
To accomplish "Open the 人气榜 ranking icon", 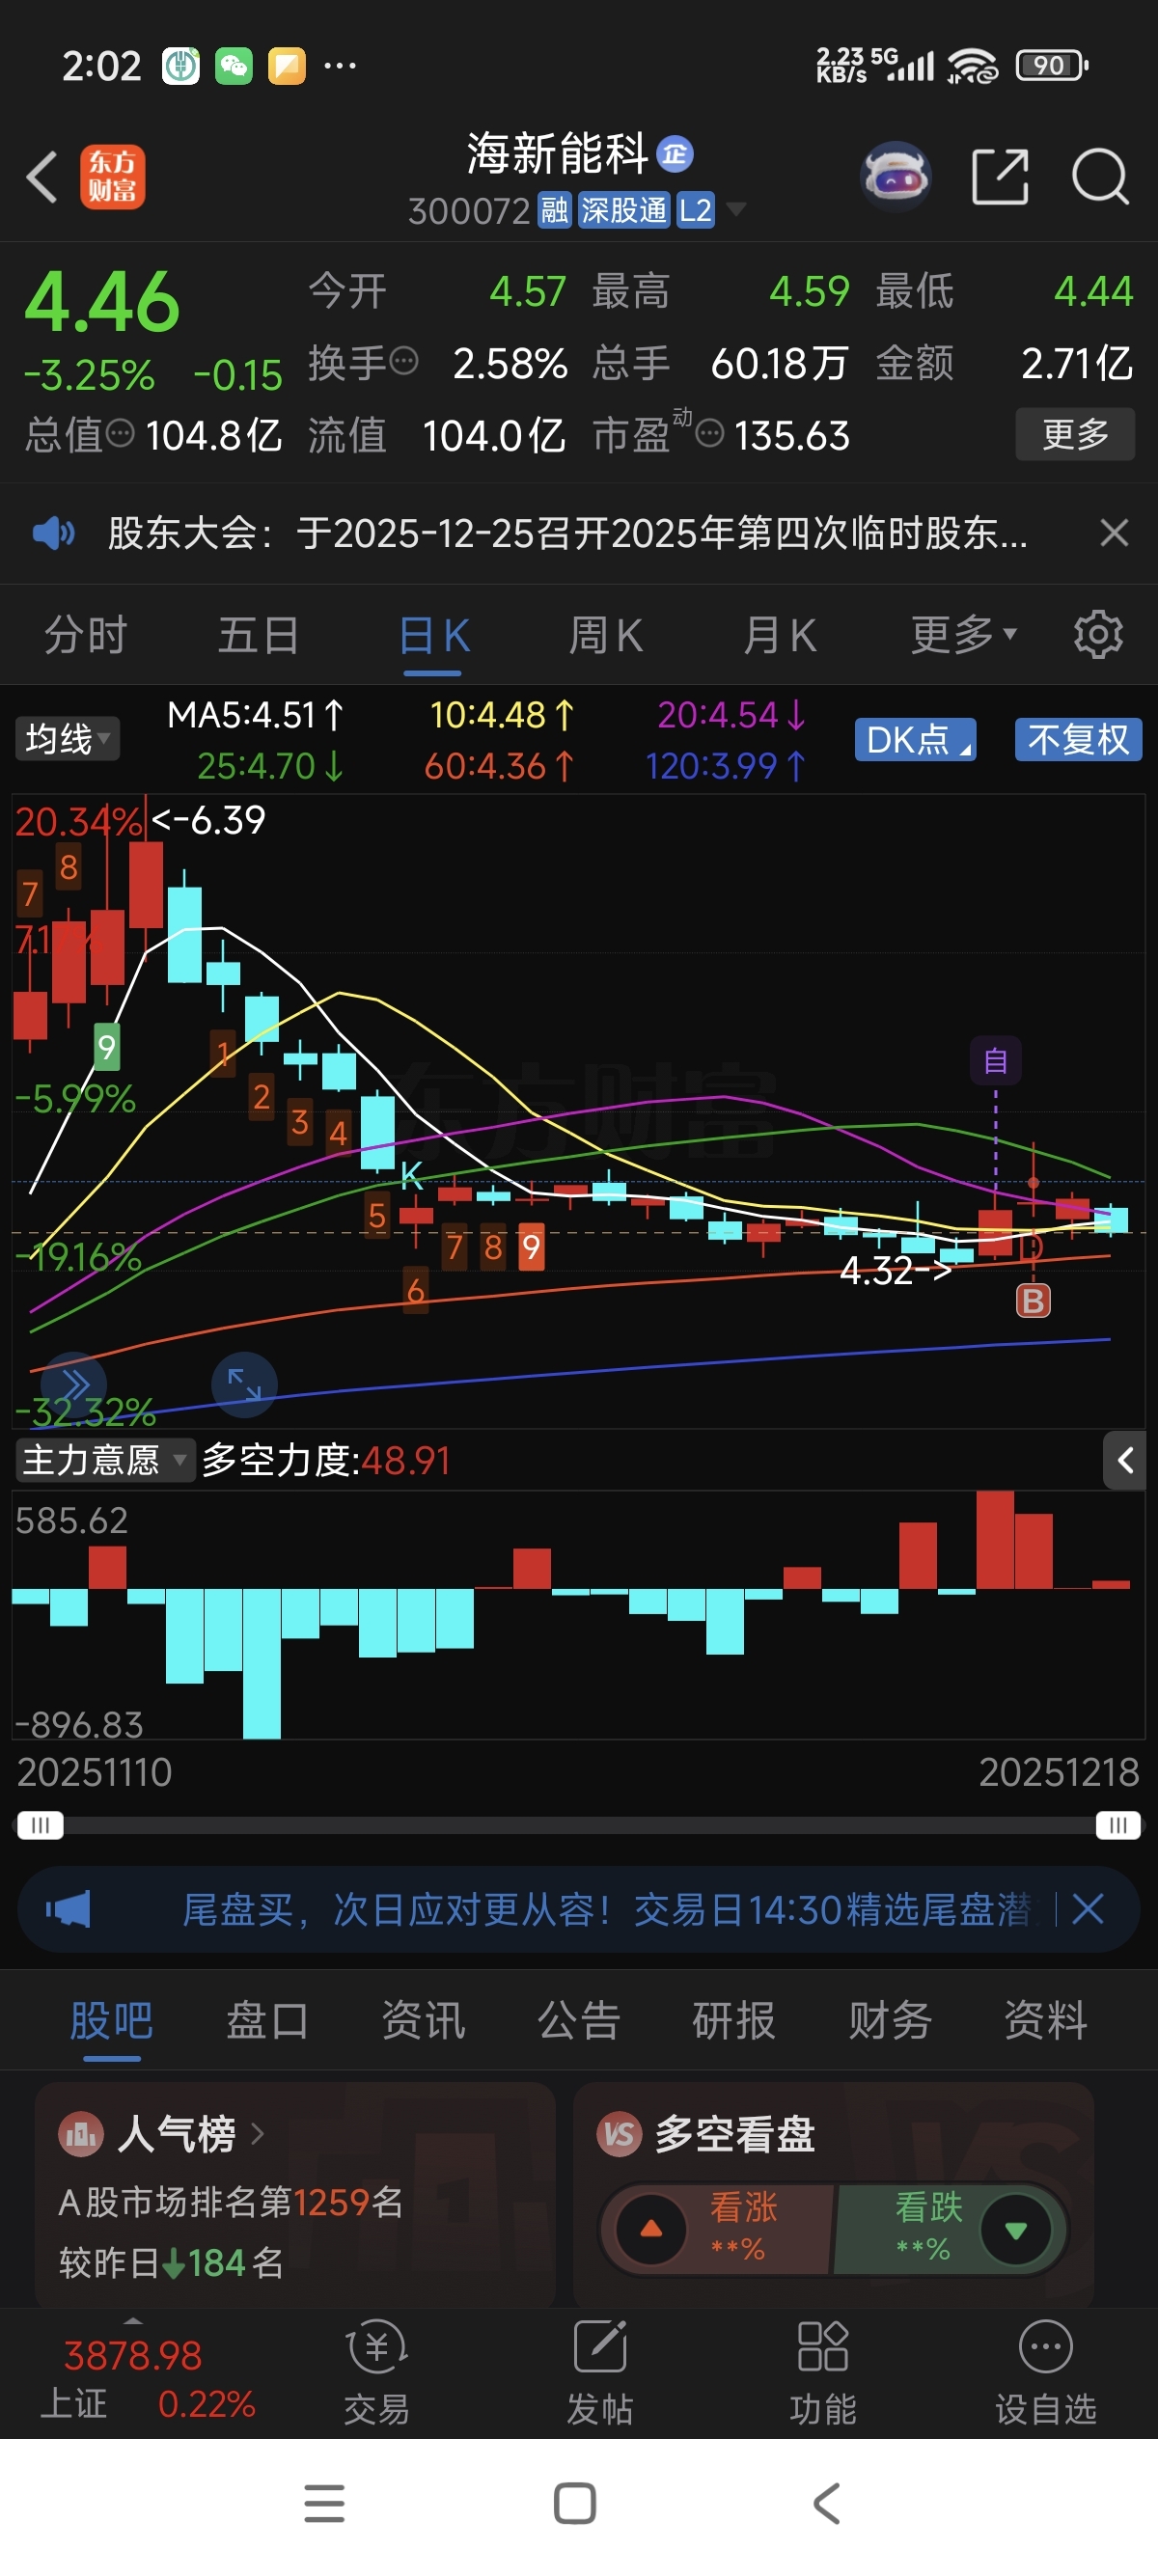I will click(81, 2135).
